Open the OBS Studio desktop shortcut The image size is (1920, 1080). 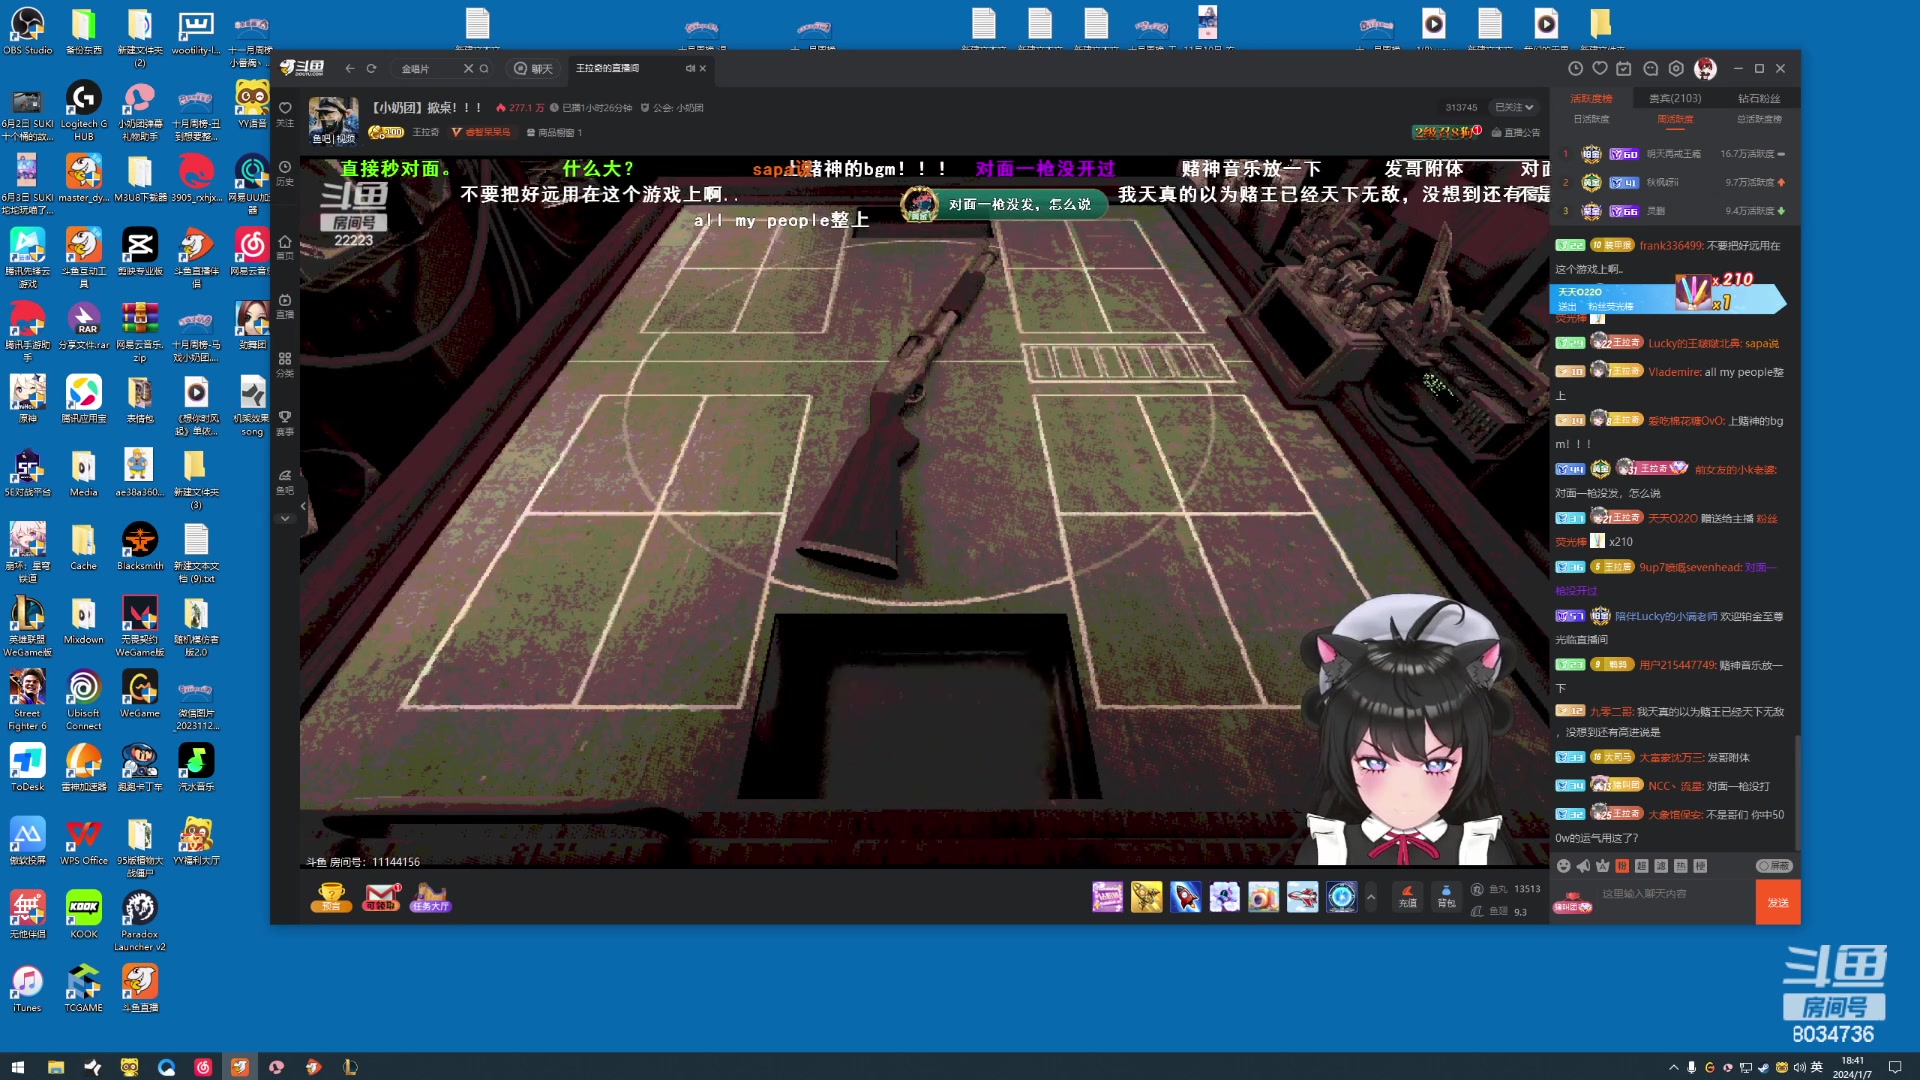pyautogui.click(x=27, y=31)
